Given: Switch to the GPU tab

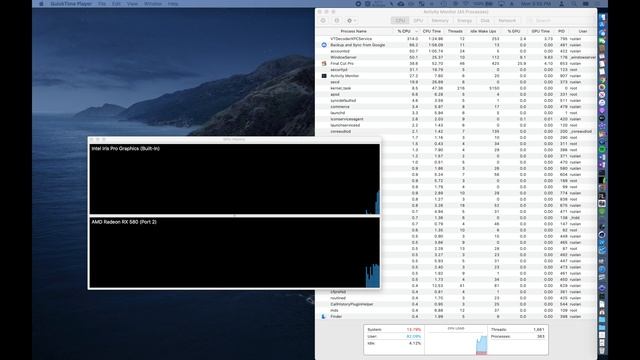Looking at the screenshot, I should pos(418,20).
